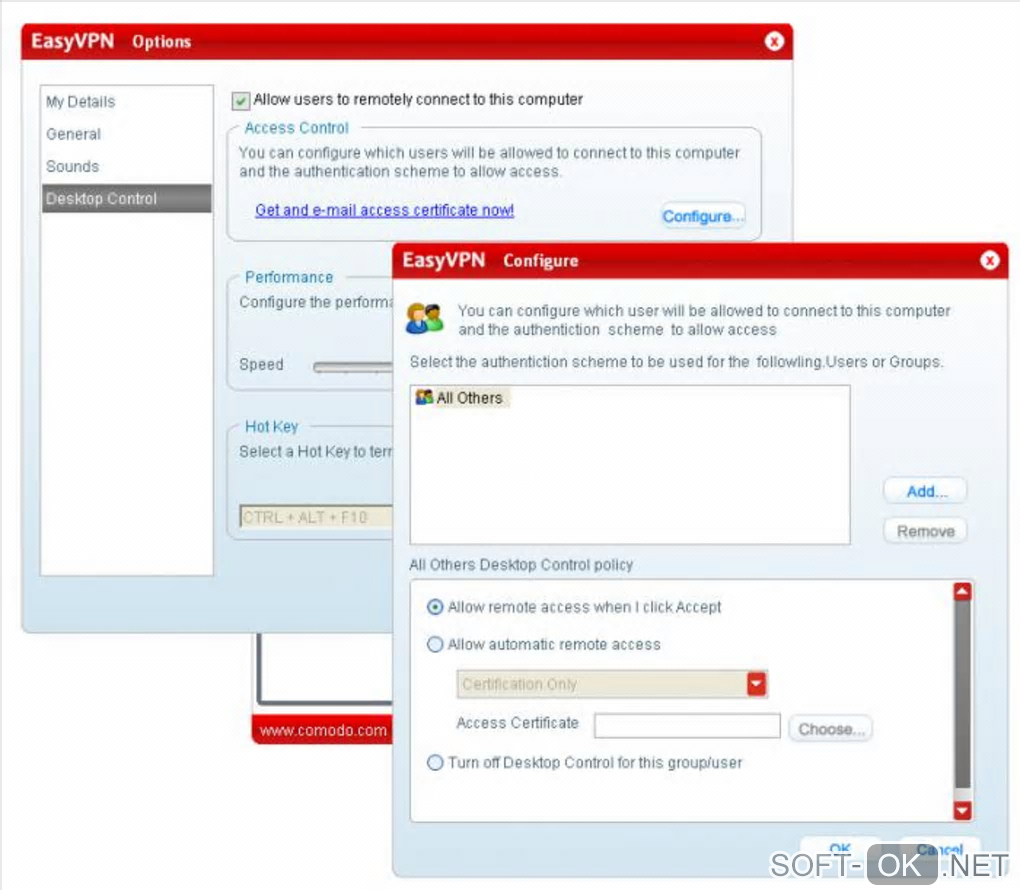This screenshot has height=890, width=1020.
Task: Click the Access Certificate input field
Action: (x=687, y=726)
